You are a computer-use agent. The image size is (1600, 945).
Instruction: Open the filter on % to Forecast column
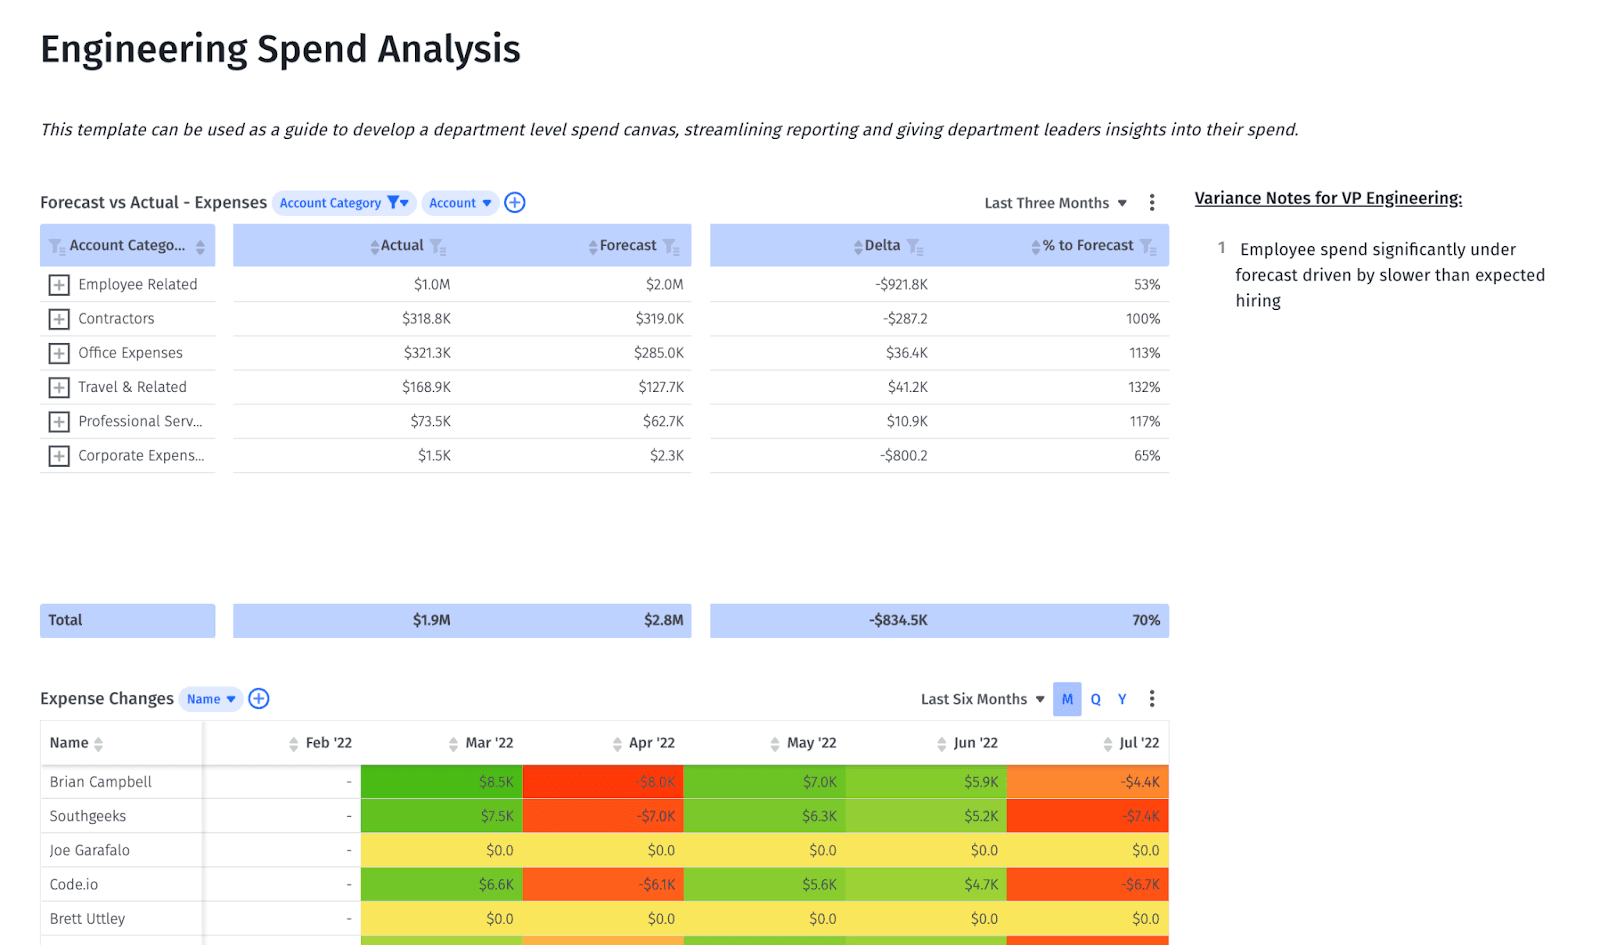1152,245
